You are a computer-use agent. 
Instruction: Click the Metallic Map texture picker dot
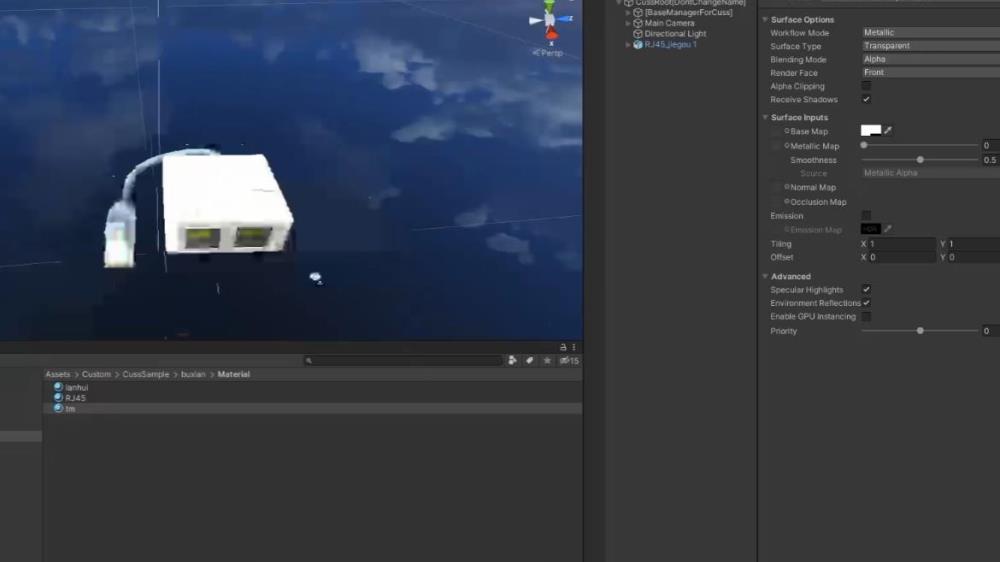pos(786,145)
